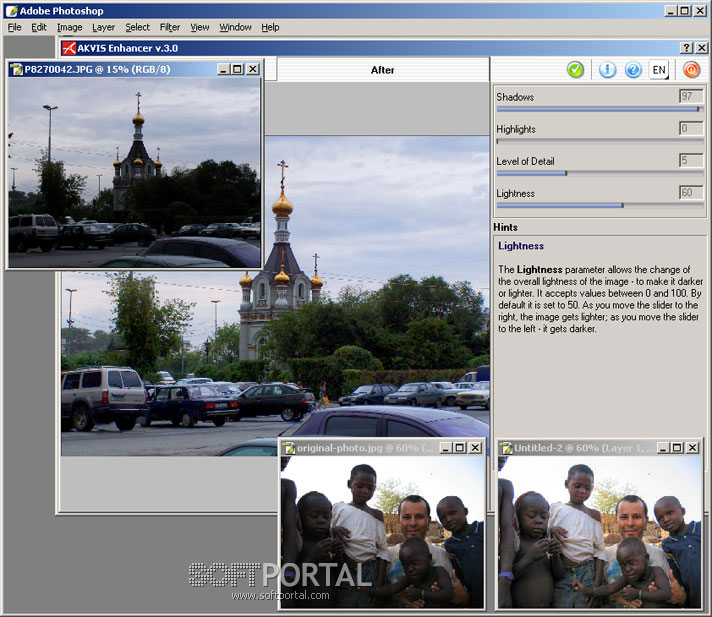Image resolution: width=712 pixels, height=617 pixels.
Task: Switch to the After tab
Action: point(382,70)
